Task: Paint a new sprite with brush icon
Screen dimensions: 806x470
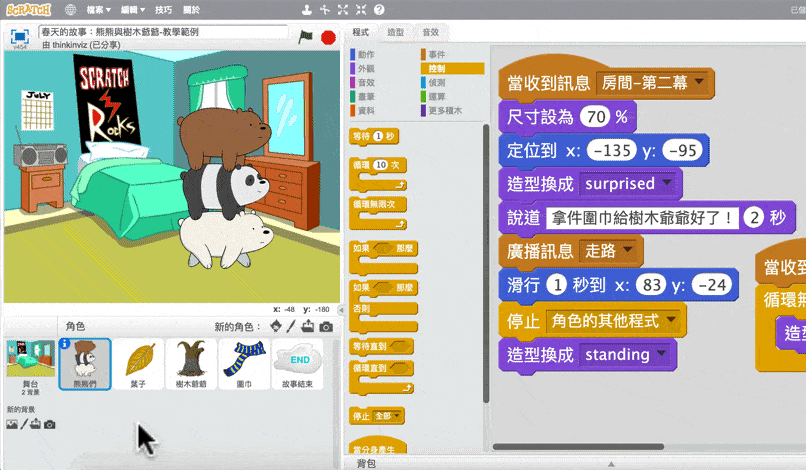Action: click(x=291, y=326)
